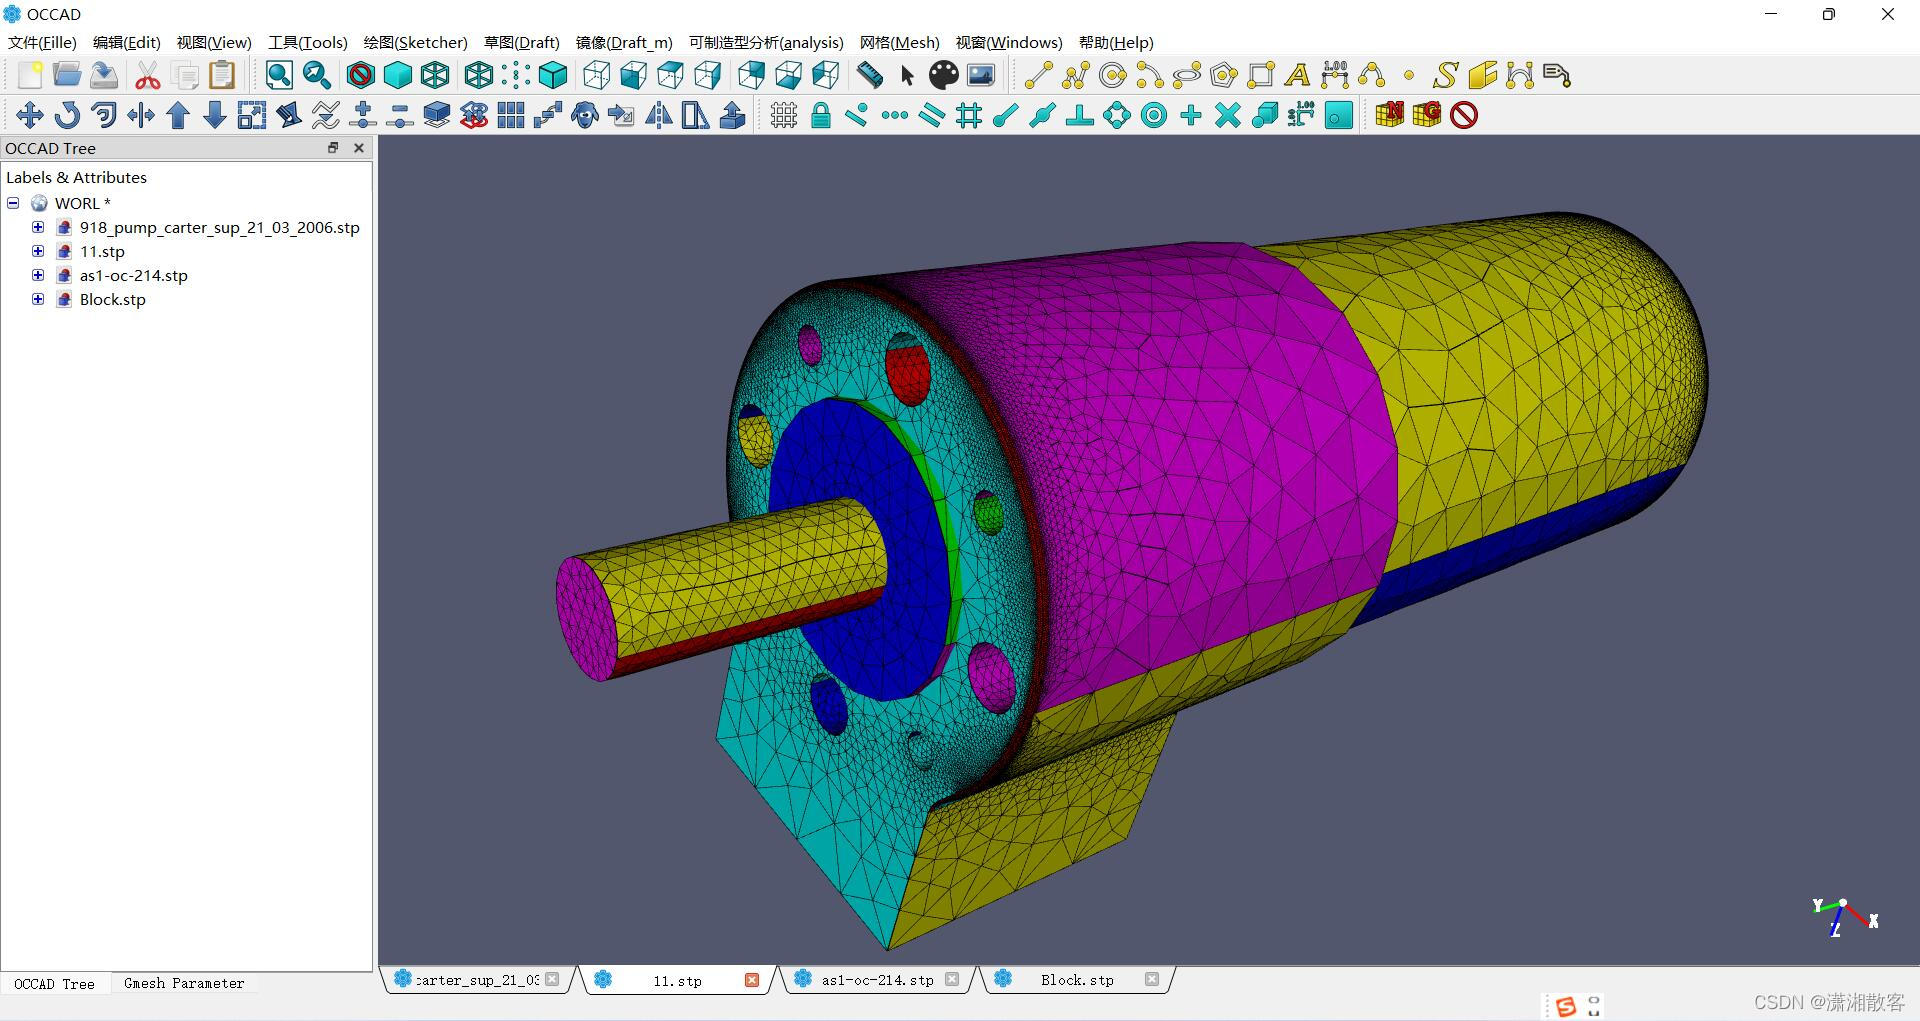
Task: Open the 网格(Mesh) menu
Action: coord(899,42)
